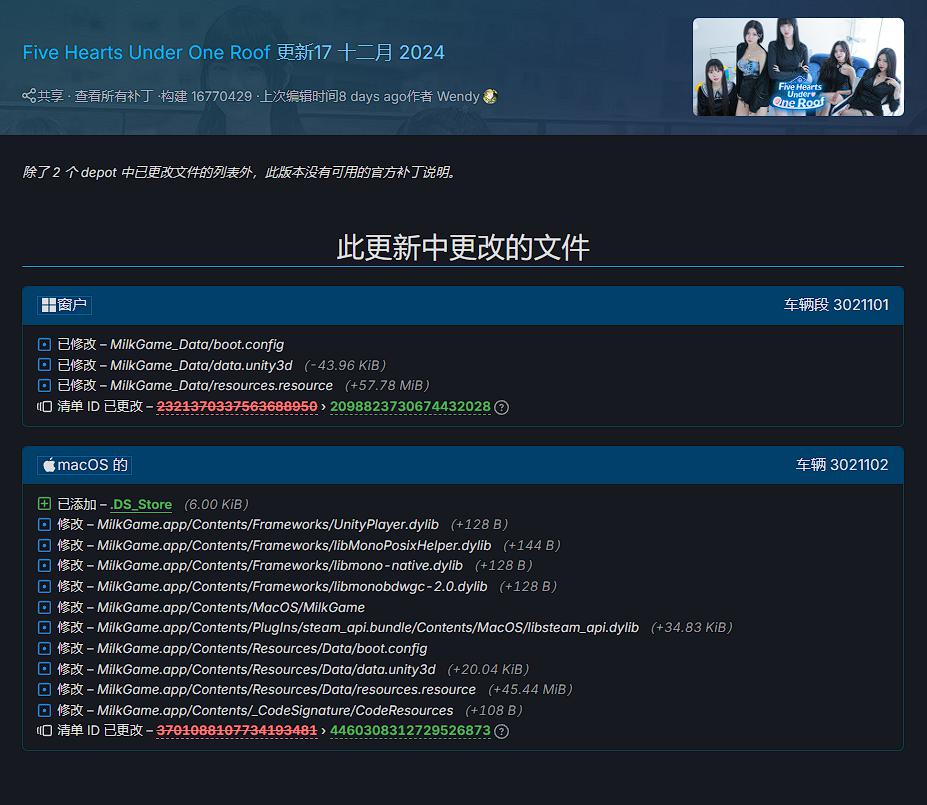Click build number 16770429
927x805 pixels.
click(222, 96)
